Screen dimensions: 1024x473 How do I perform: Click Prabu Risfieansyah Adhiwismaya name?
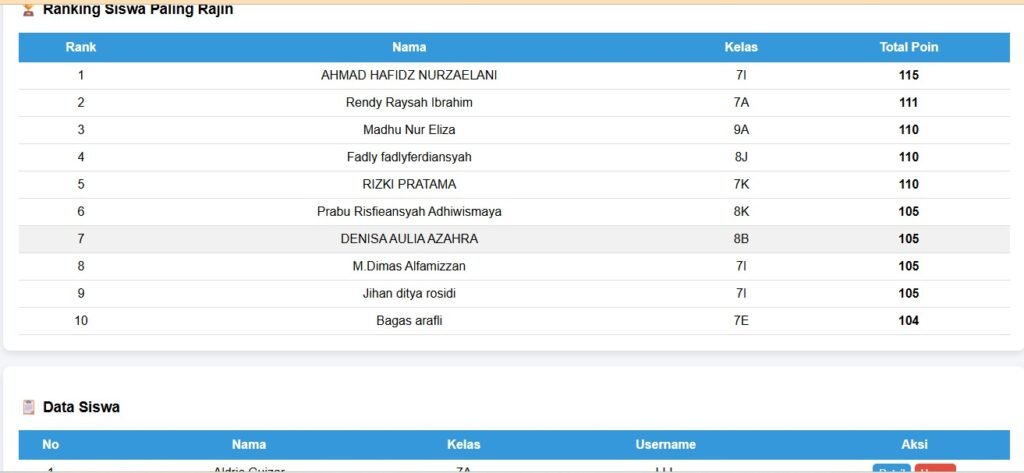tap(409, 211)
